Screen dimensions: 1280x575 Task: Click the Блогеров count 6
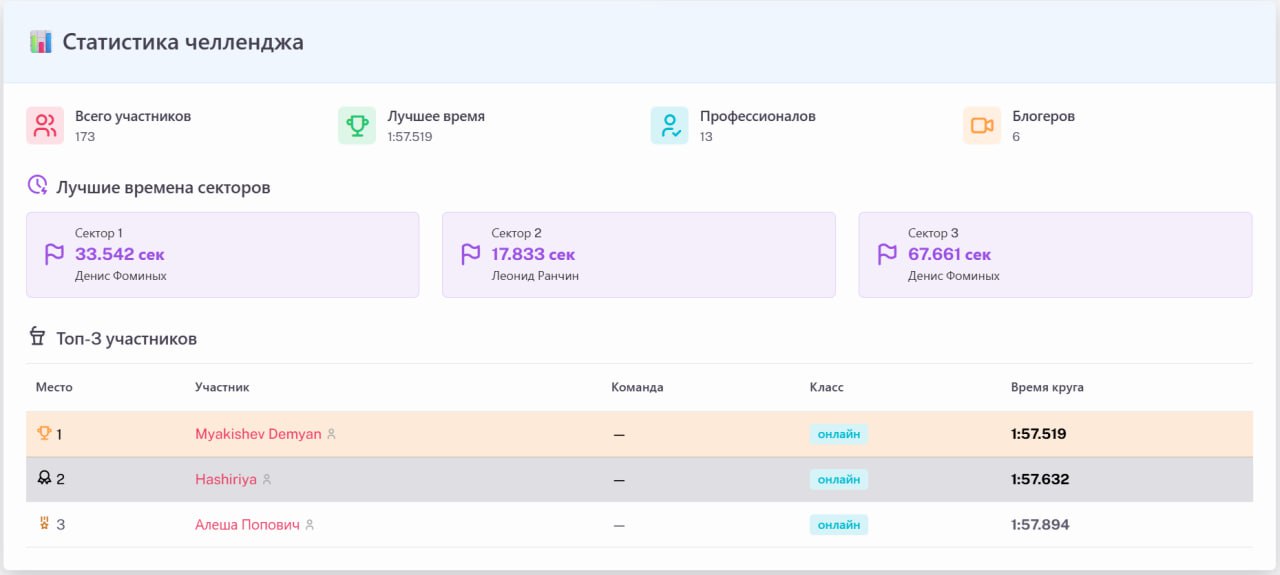[x=1016, y=137]
